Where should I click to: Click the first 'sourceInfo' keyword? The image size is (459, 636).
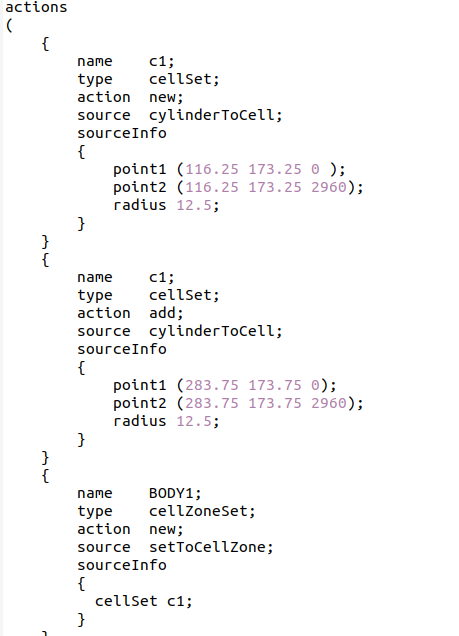pyautogui.click(x=122, y=133)
